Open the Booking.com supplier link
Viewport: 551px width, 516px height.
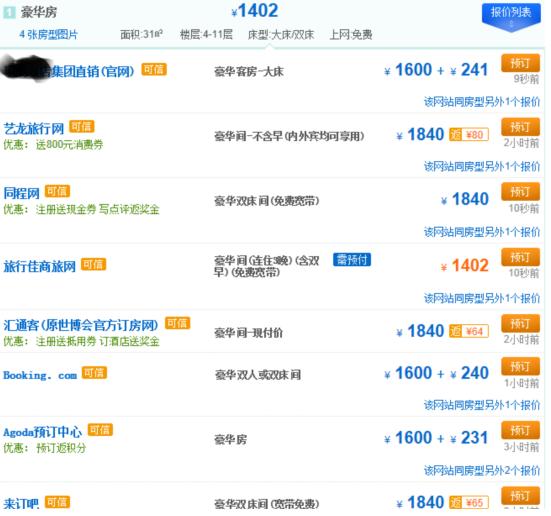(x=40, y=375)
